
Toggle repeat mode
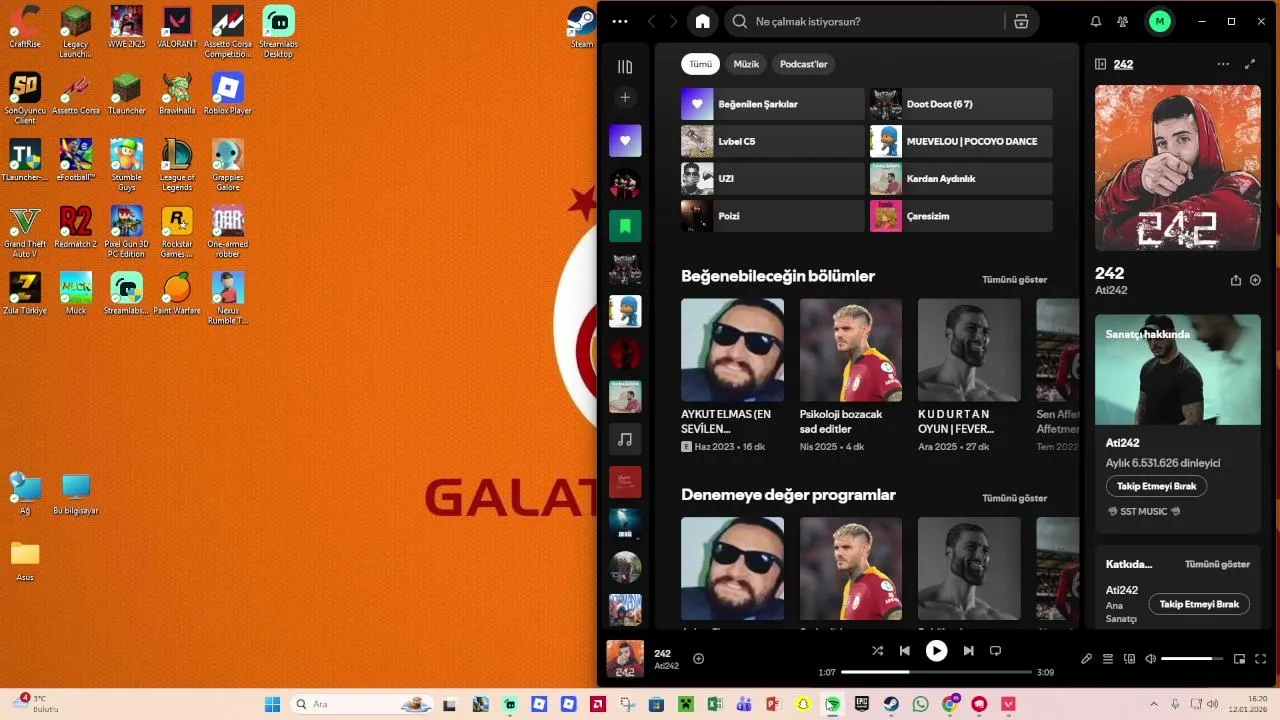[995, 651]
